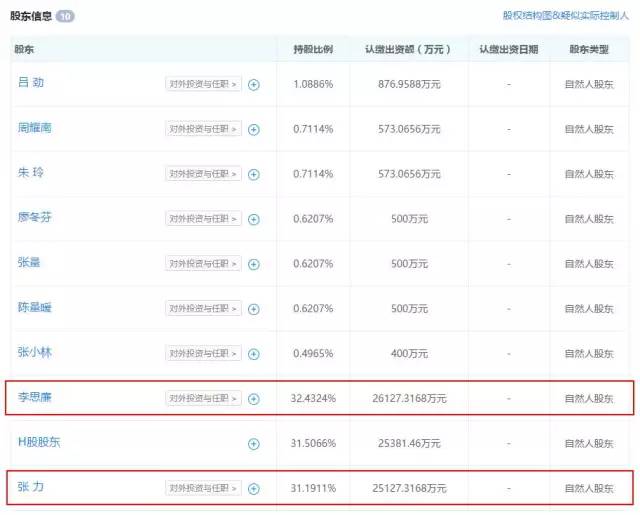Expand 对外投资与任职 for 吕劲
The height and width of the screenshot is (515, 640).
(x=203, y=85)
